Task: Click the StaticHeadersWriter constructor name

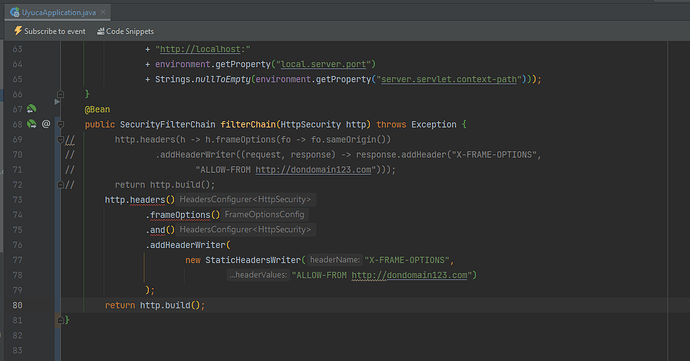Action: pos(253,260)
